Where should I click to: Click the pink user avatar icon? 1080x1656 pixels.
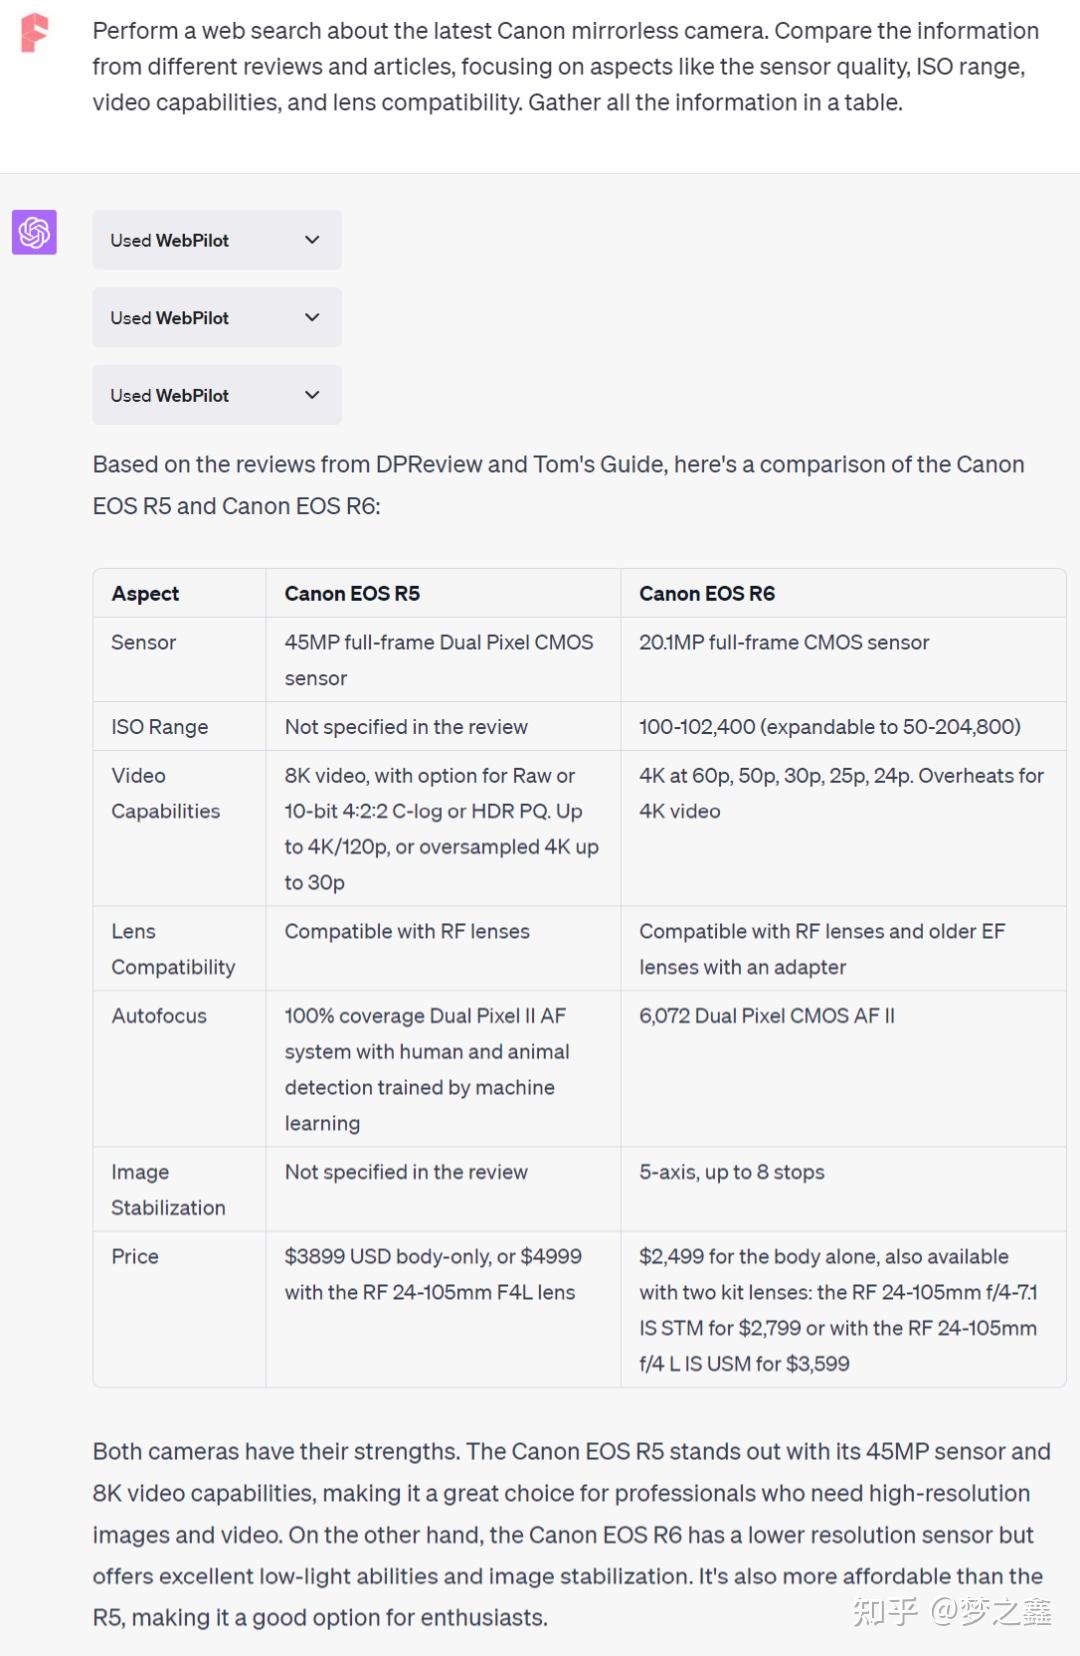coord(34,33)
